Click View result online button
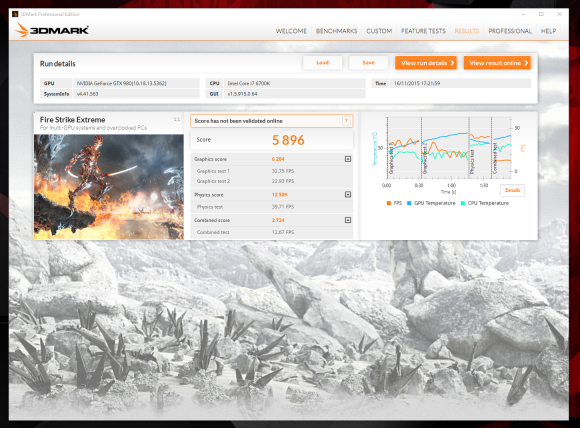This screenshot has height=428, width=580. tap(497, 63)
